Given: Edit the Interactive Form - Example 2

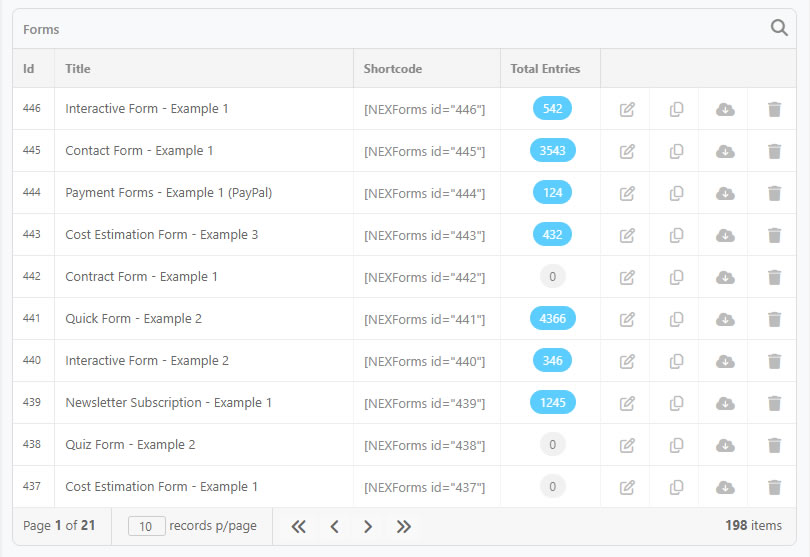Looking at the screenshot, I should coord(627,361).
